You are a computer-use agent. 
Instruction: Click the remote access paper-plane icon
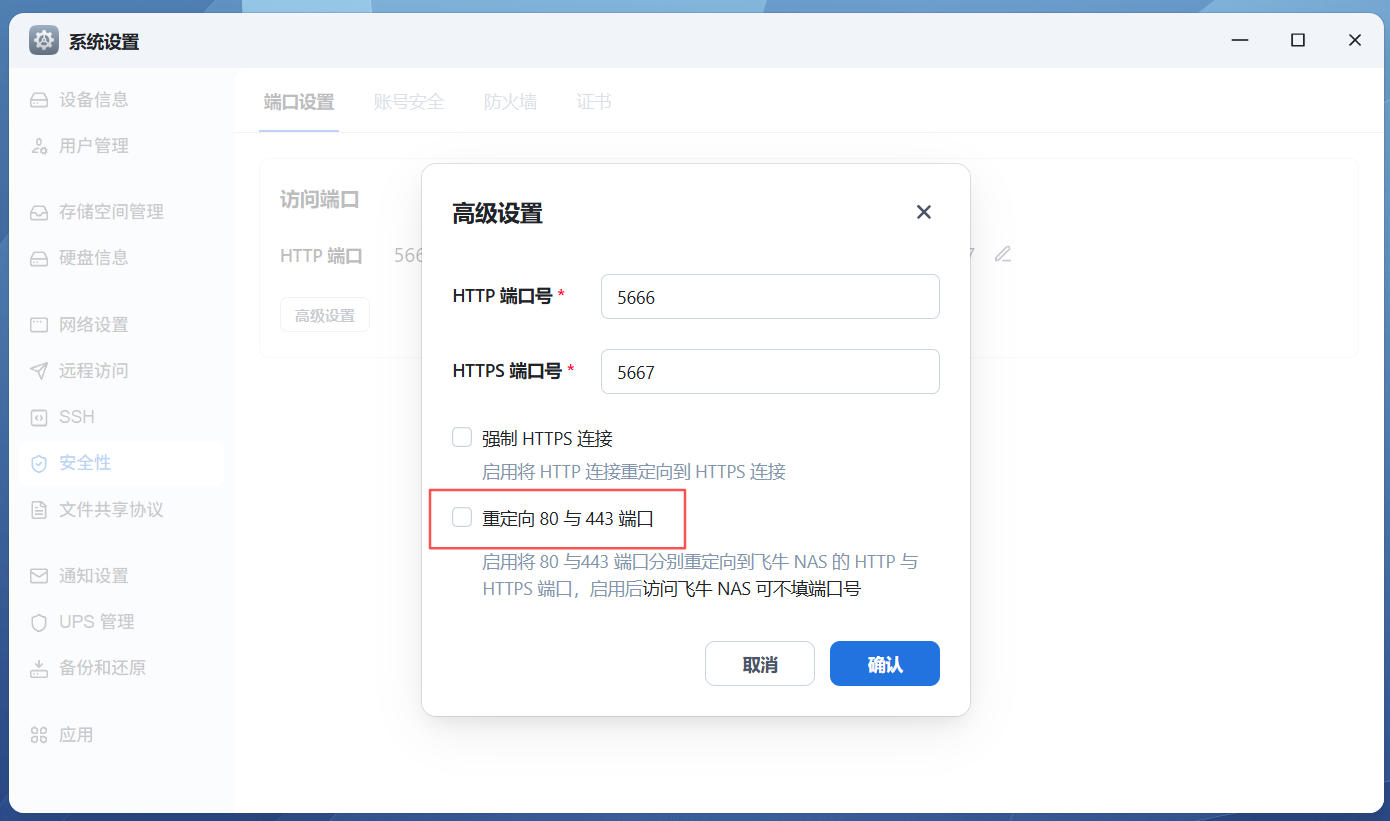[x=39, y=371]
